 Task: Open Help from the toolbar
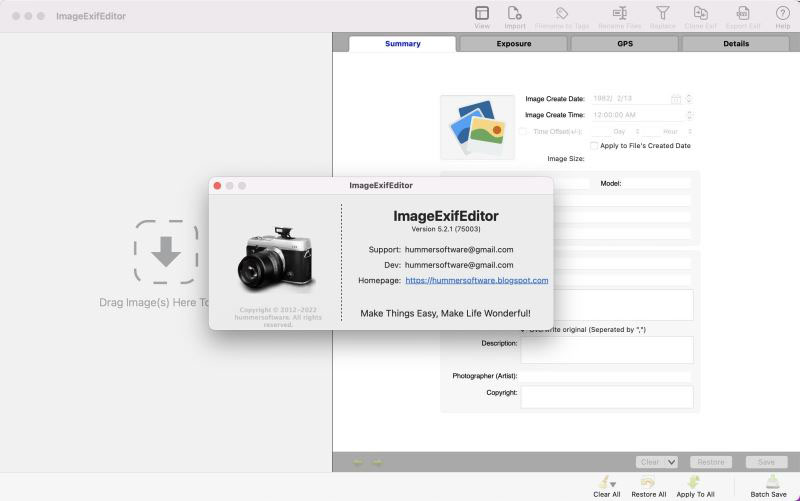pos(783,13)
